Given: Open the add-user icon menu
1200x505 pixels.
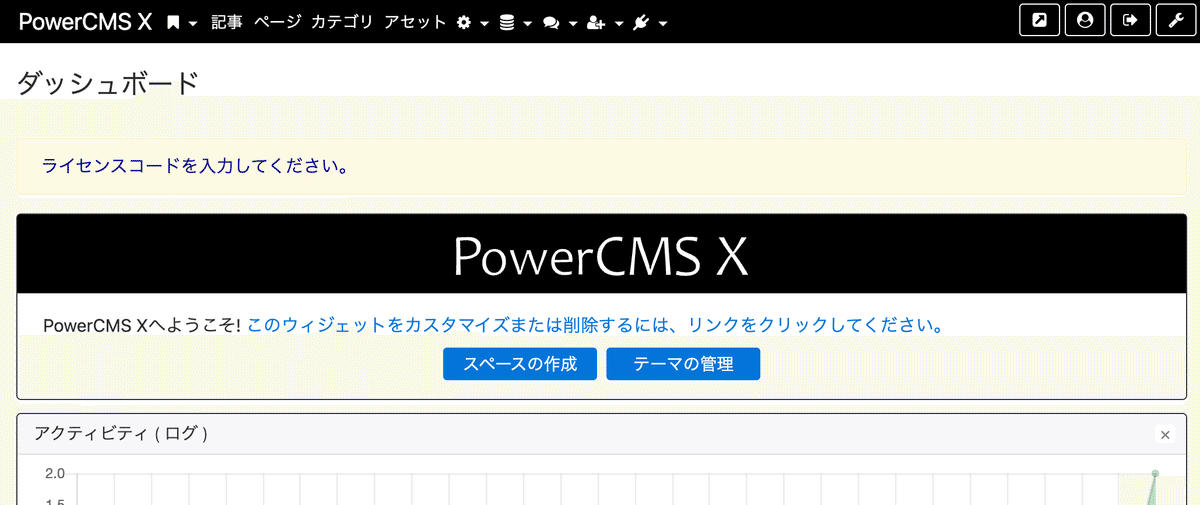Looking at the screenshot, I should [x=604, y=22].
